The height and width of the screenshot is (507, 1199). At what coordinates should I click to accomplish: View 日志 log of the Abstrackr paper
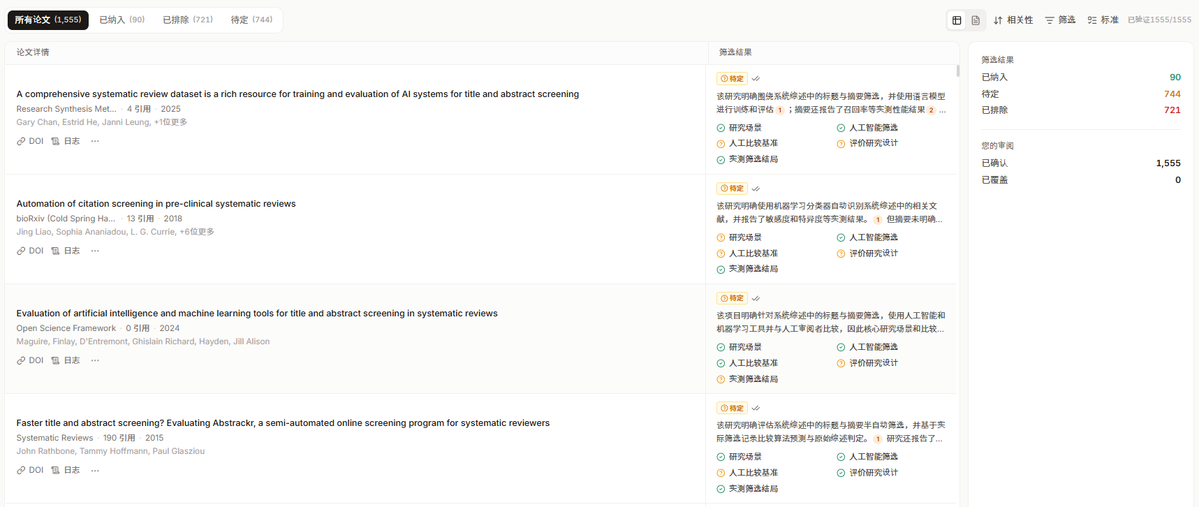[66, 470]
